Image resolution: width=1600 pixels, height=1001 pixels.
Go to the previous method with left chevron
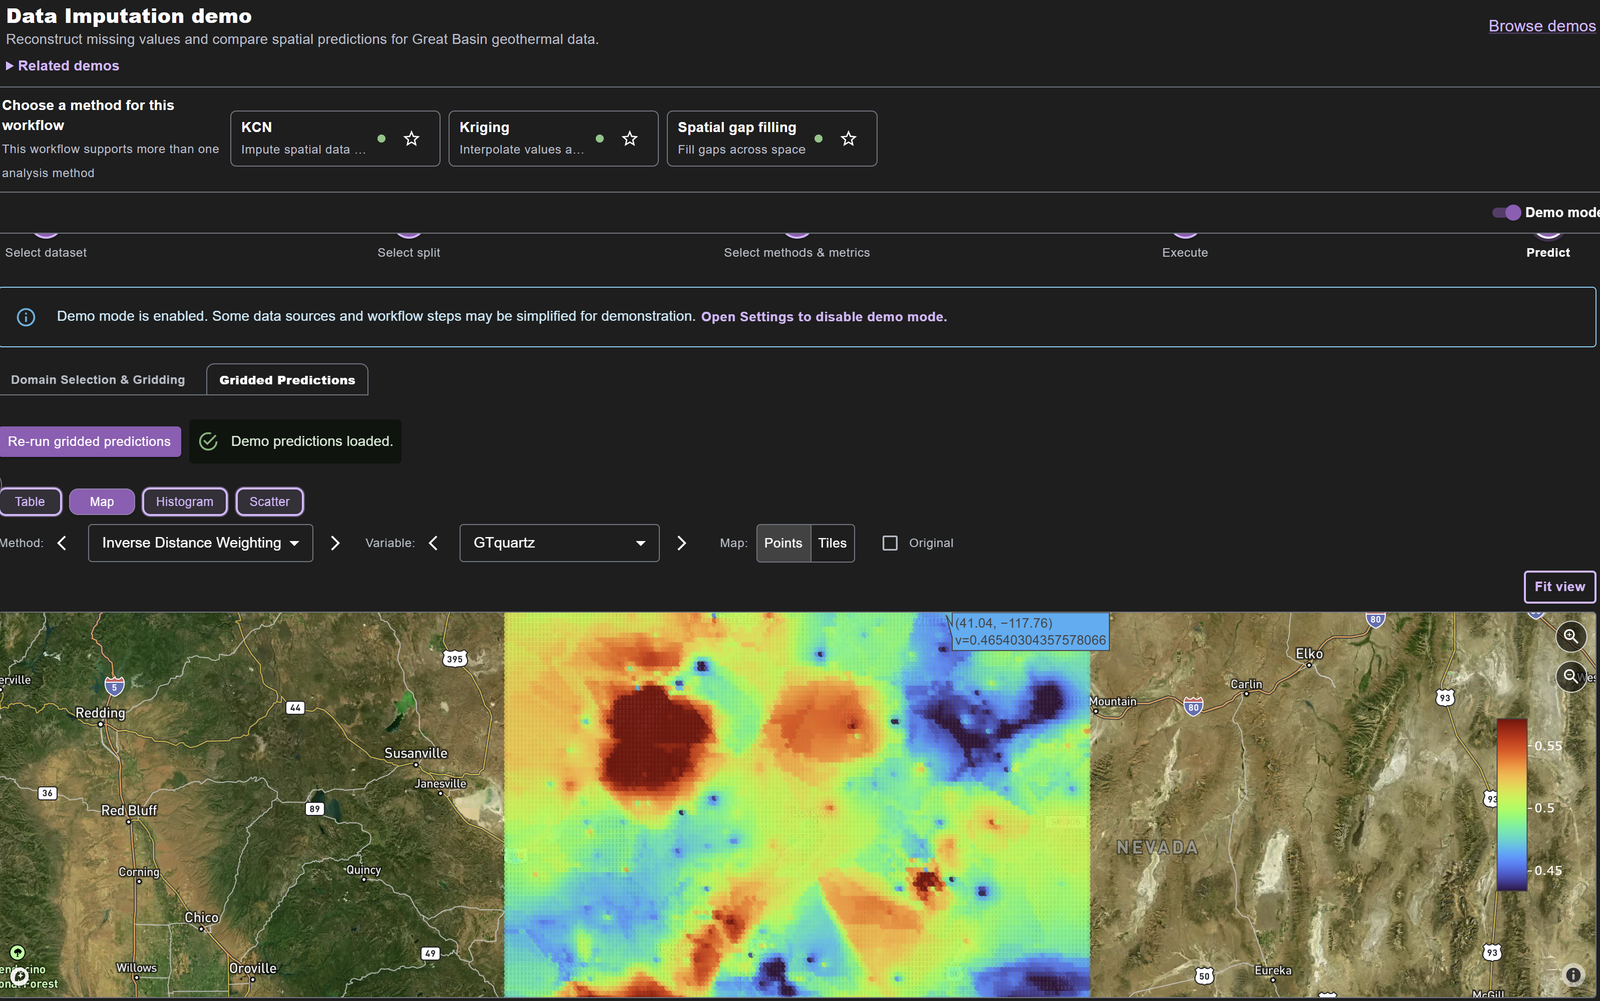pyautogui.click(x=62, y=543)
